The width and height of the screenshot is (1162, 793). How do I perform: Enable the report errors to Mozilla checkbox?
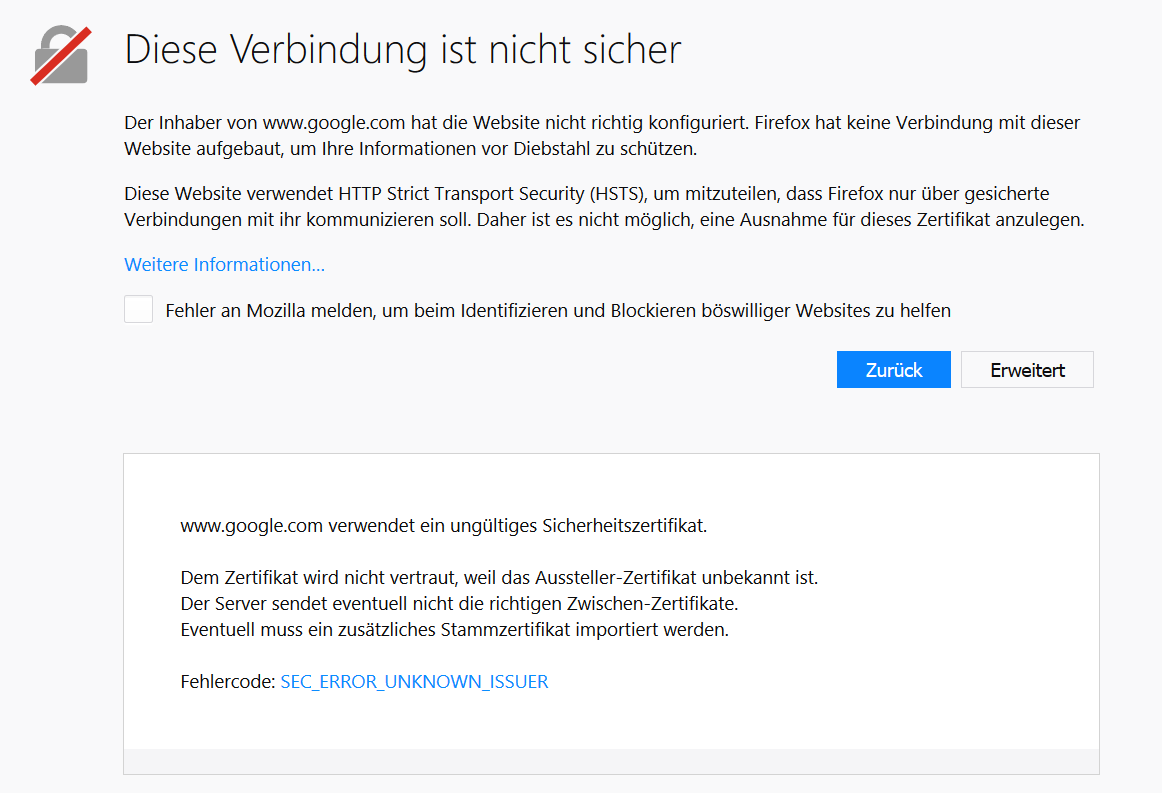click(x=138, y=310)
